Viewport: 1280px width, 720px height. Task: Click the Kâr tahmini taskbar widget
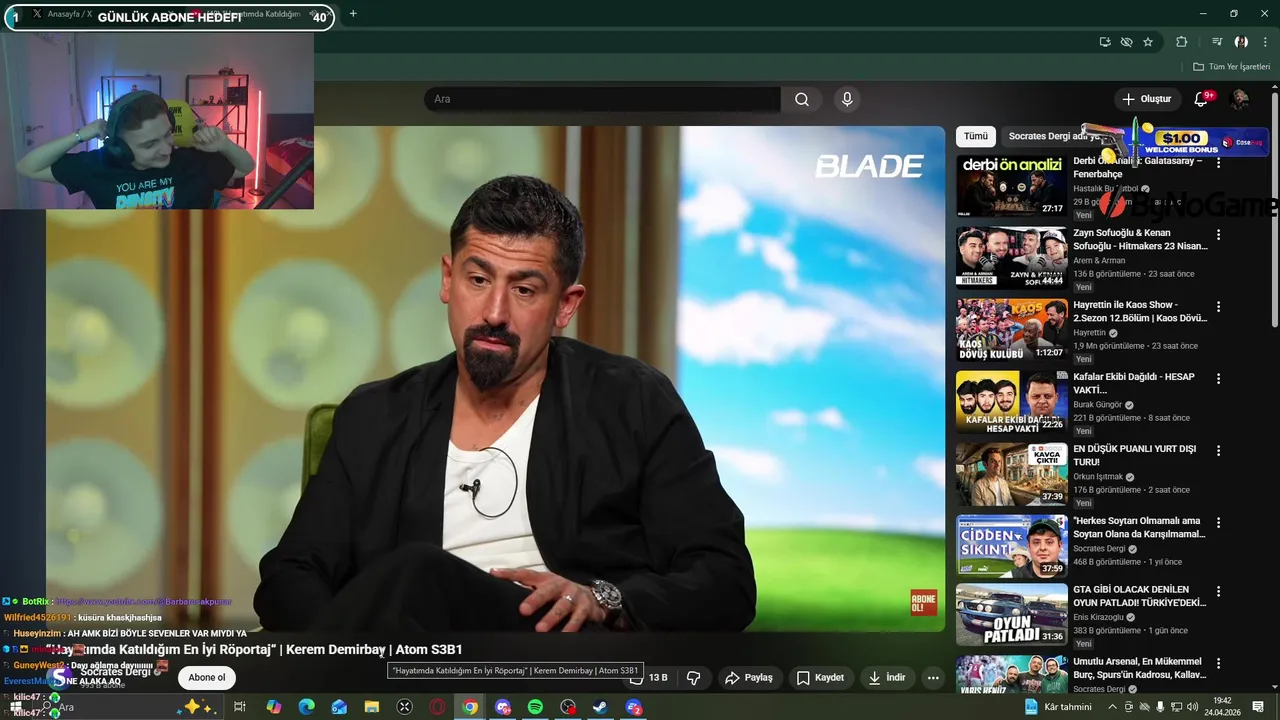click(x=1058, y=707)
